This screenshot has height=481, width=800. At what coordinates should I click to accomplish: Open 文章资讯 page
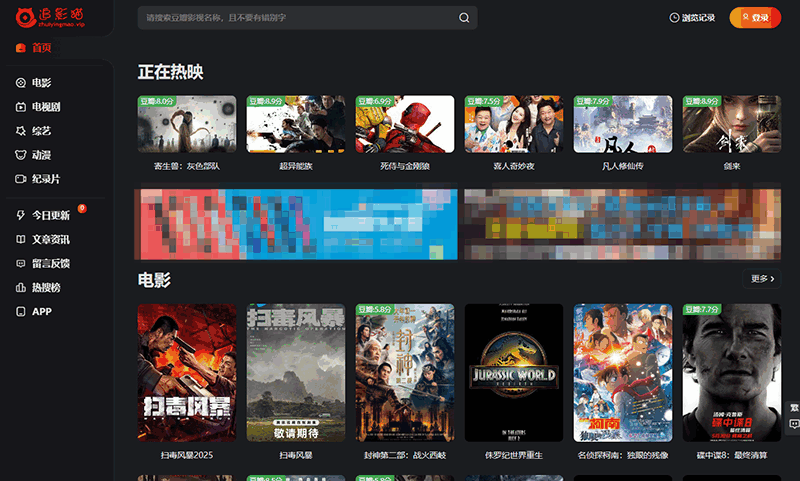pos(51,239)
